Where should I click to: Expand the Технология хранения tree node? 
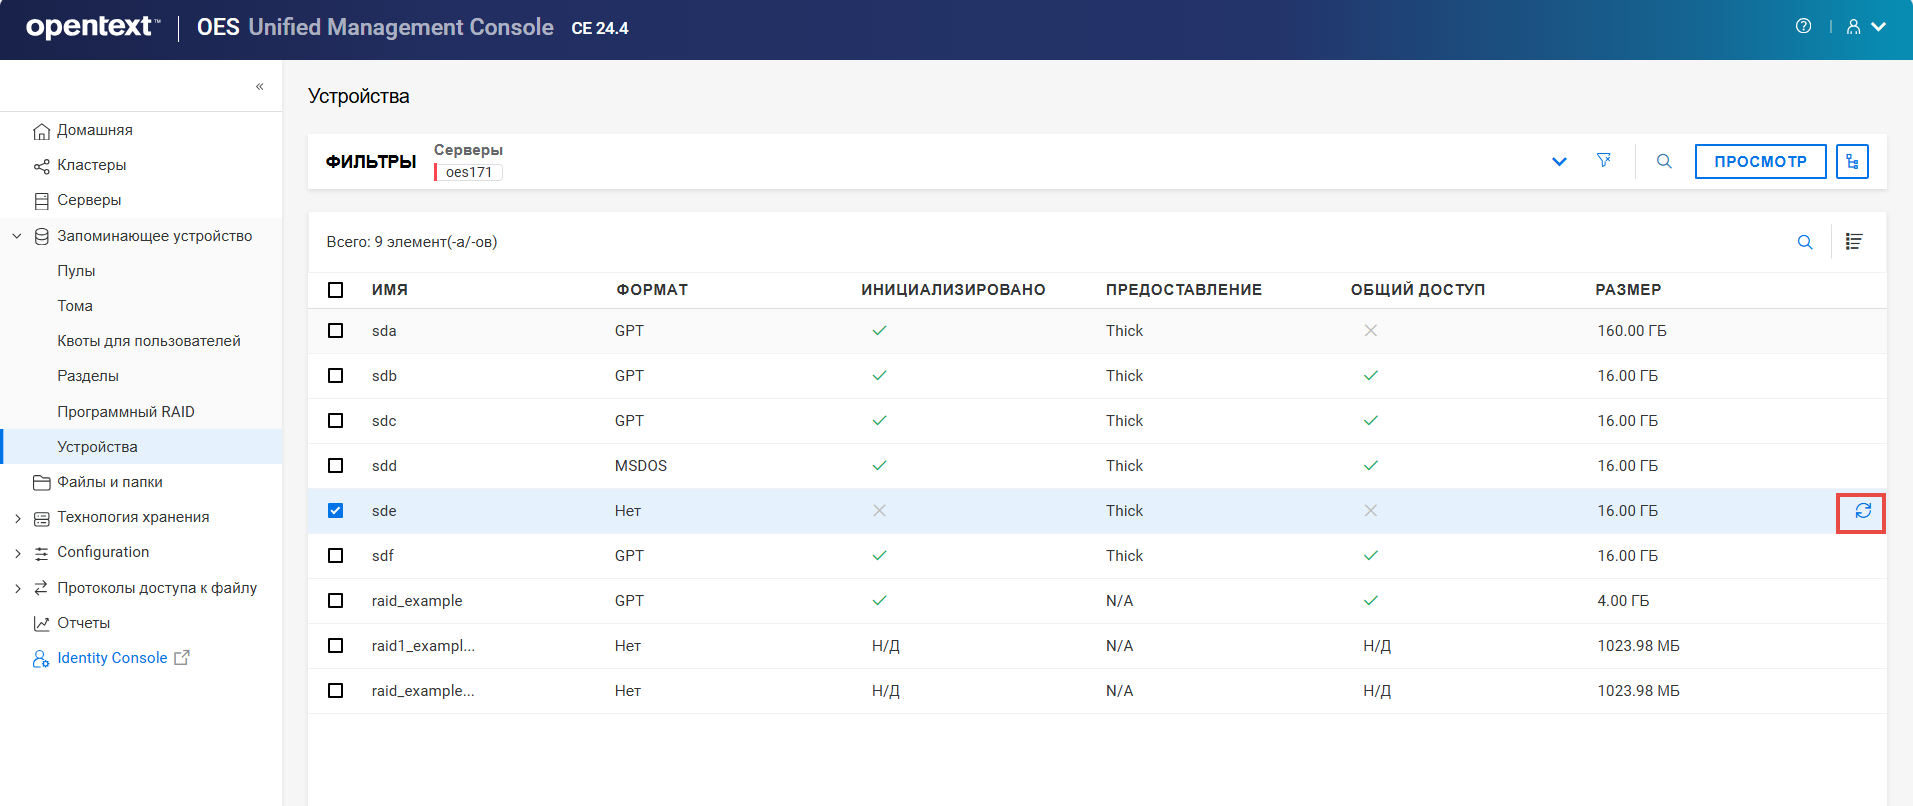[18, 518]
